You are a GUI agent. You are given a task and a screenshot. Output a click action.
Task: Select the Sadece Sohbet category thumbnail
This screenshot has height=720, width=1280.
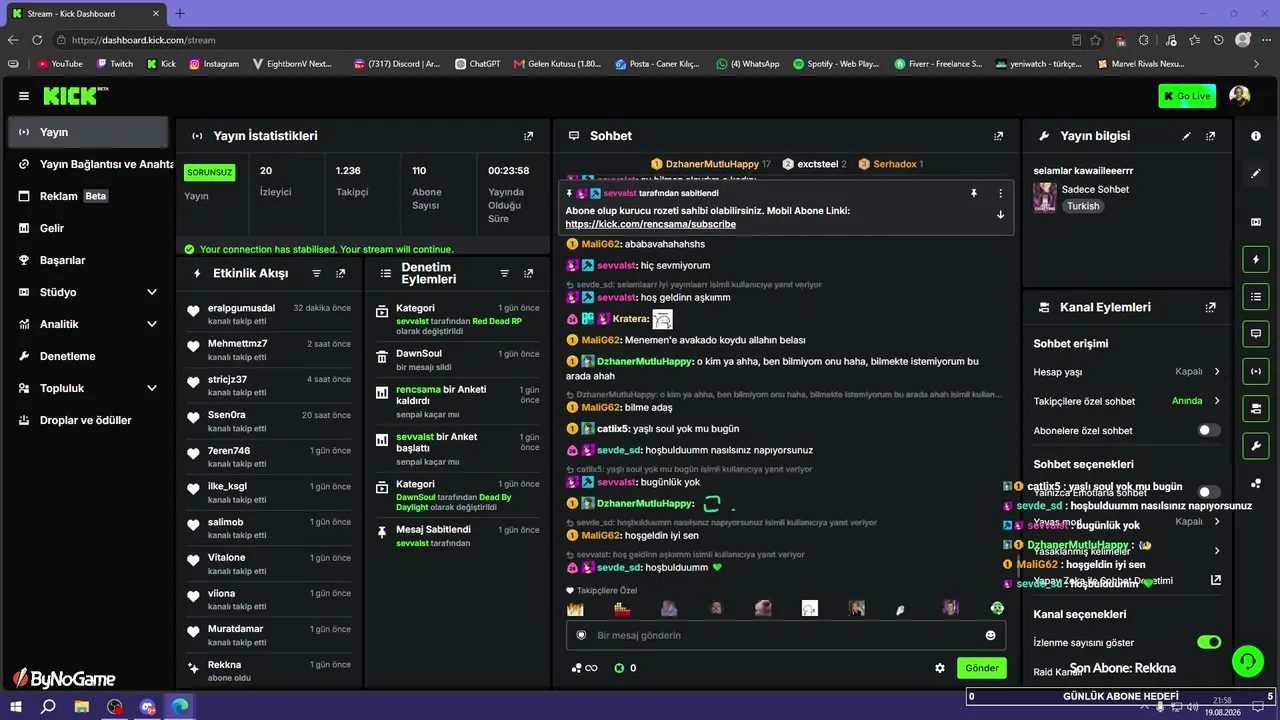tap(1045, 197)
